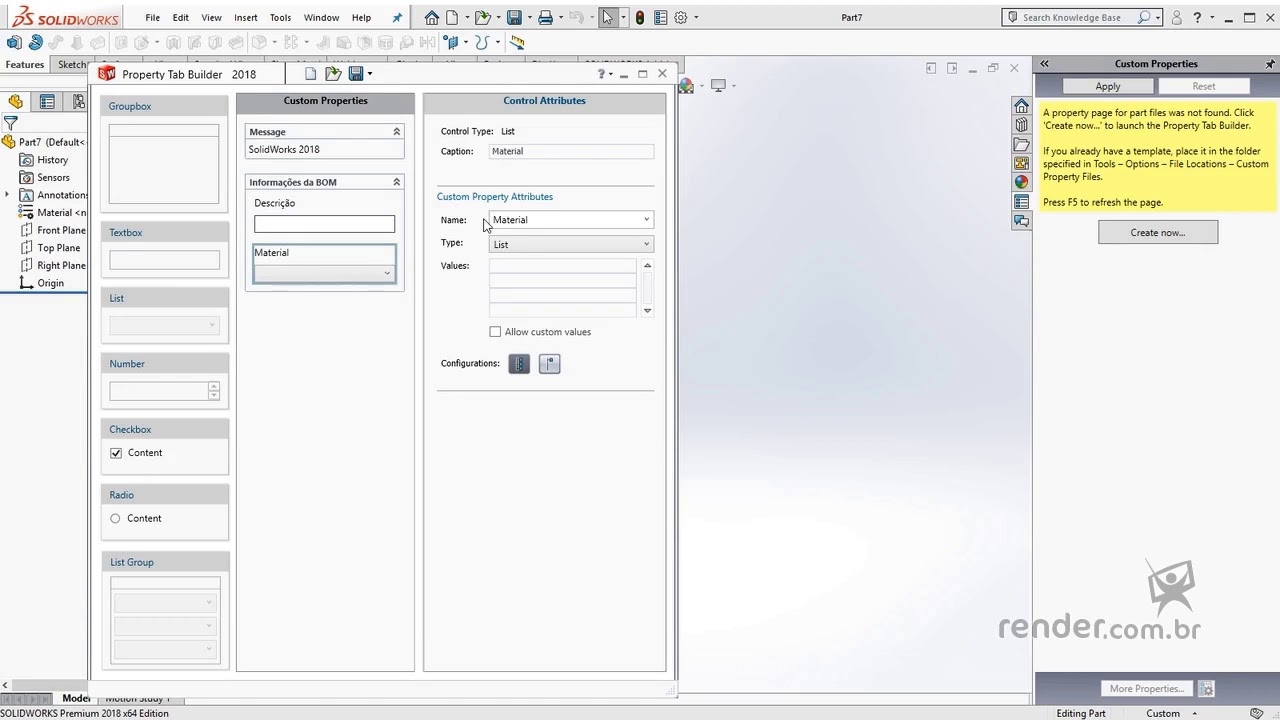Viewport: 1280px width, 720px height.
Task: Collapse the Informações da BOM groupbox
Action: tap(396, 183)
